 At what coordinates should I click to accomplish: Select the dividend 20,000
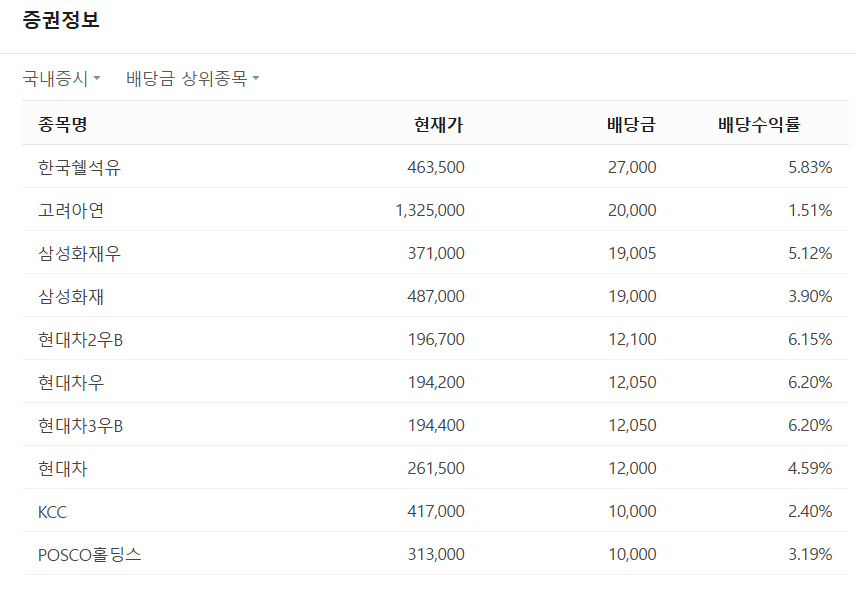pos(632,210)
